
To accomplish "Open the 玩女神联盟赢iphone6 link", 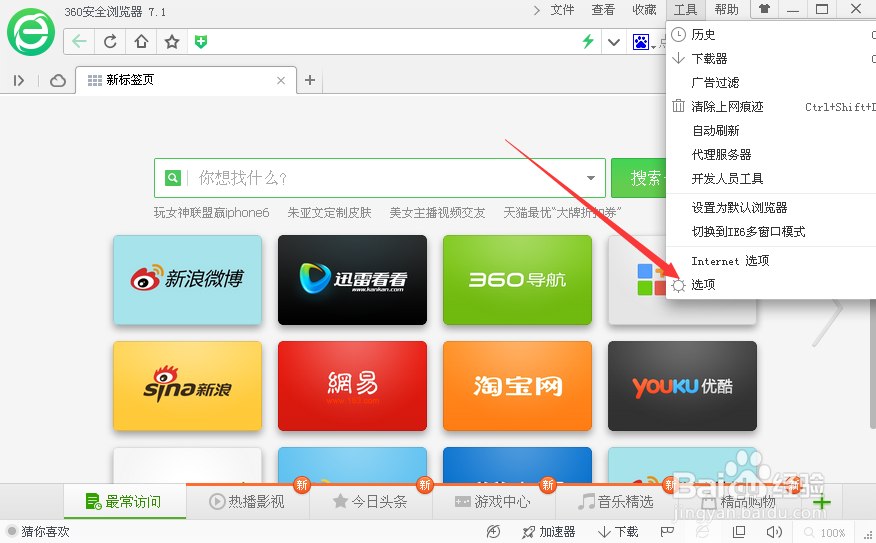I will coord(211,212).
